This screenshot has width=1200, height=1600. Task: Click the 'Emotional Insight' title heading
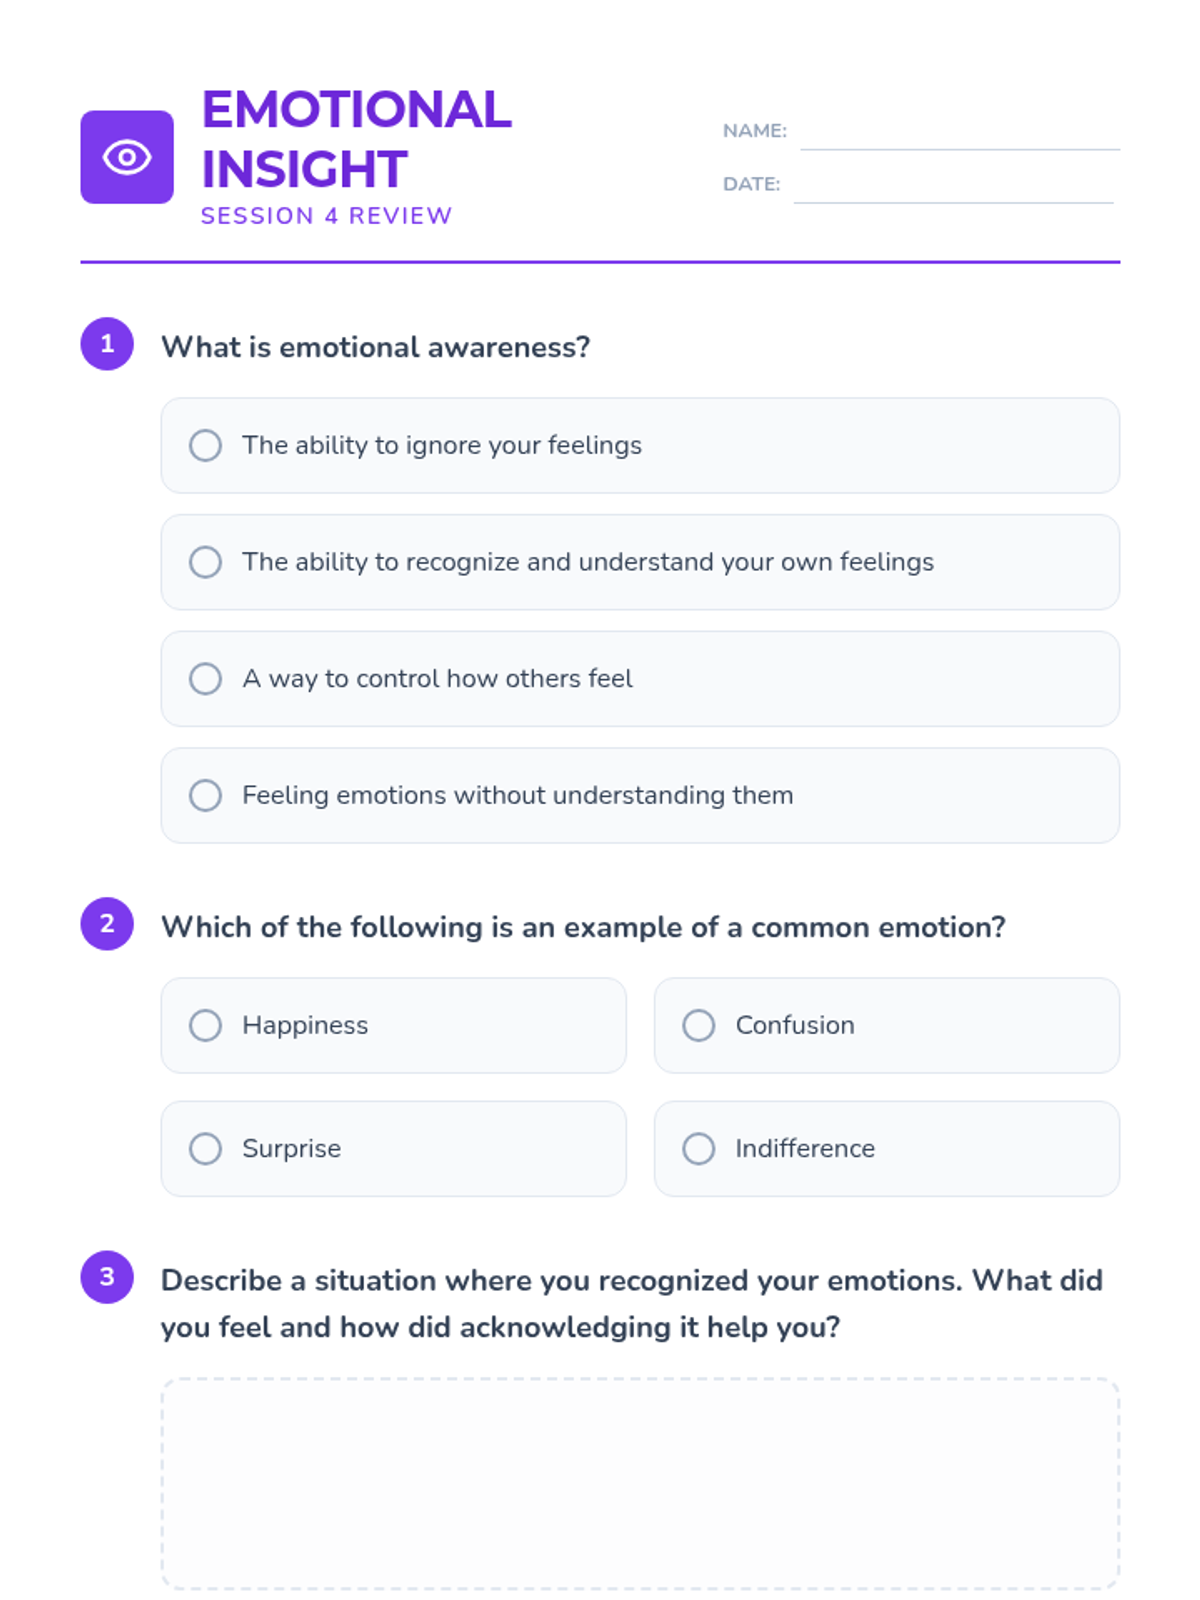[356, 139]
